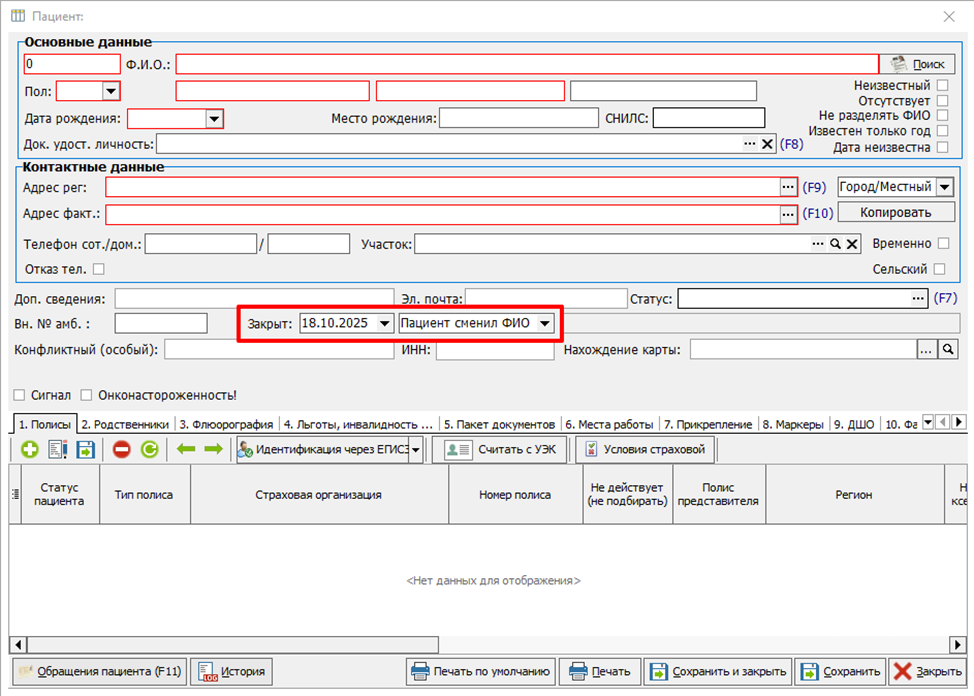The image size is (974, 696).
Task: Click the blue floppy save icon in policies toolbar
Action: [x=85, y=450]
